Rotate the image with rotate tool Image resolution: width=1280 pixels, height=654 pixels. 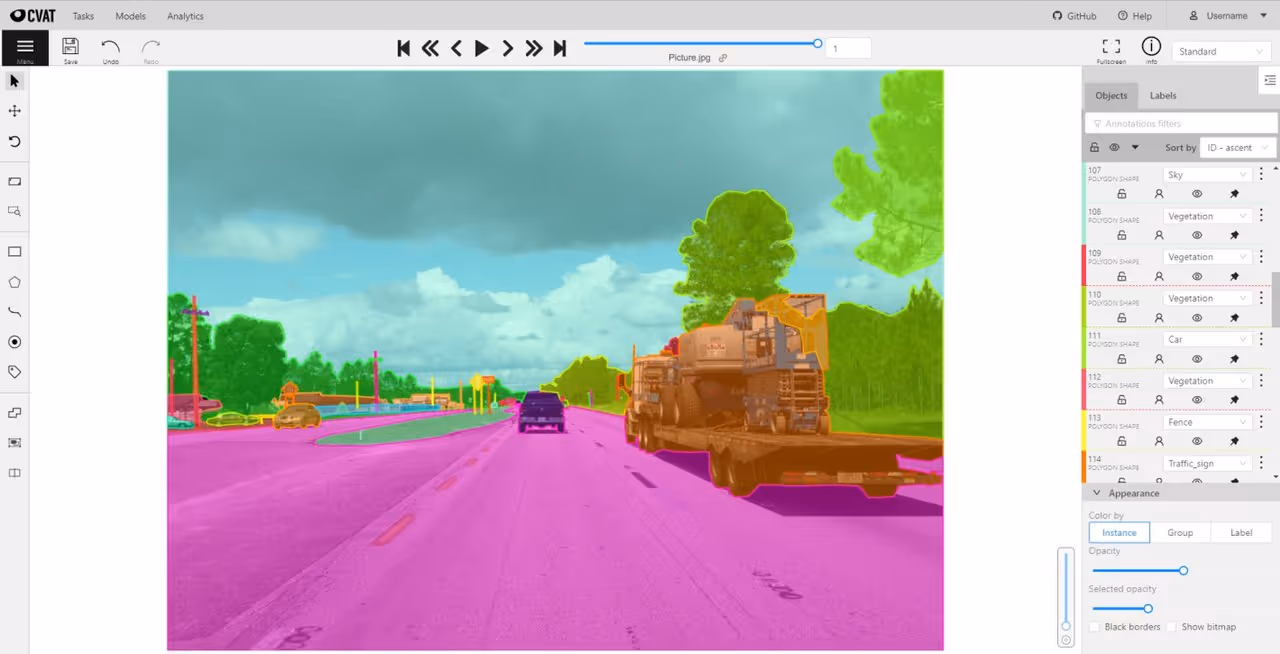click(15, 142)
